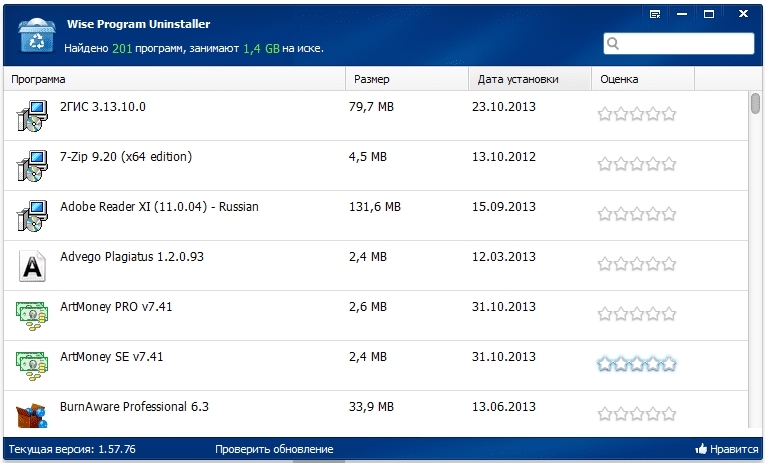Viewport: 765px width, 463px height.
Task: Click the ArtMoney PRO money icon
Action: click(x=32, y=316)
